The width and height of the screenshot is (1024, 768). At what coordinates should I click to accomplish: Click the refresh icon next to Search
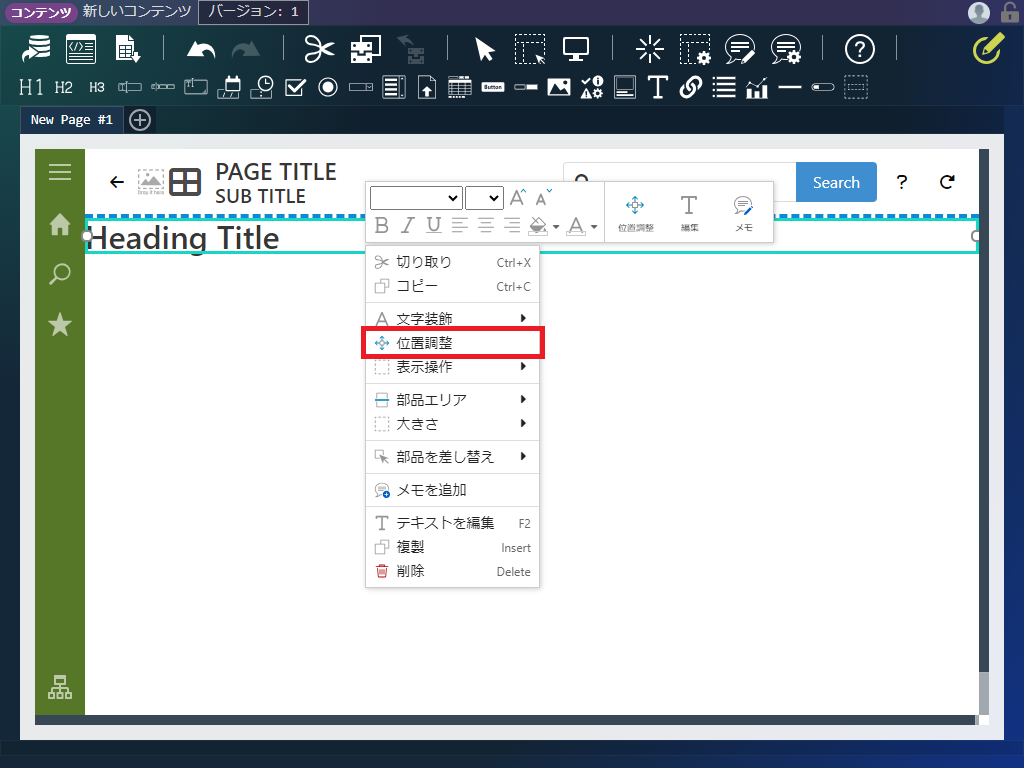pos(947,182)
